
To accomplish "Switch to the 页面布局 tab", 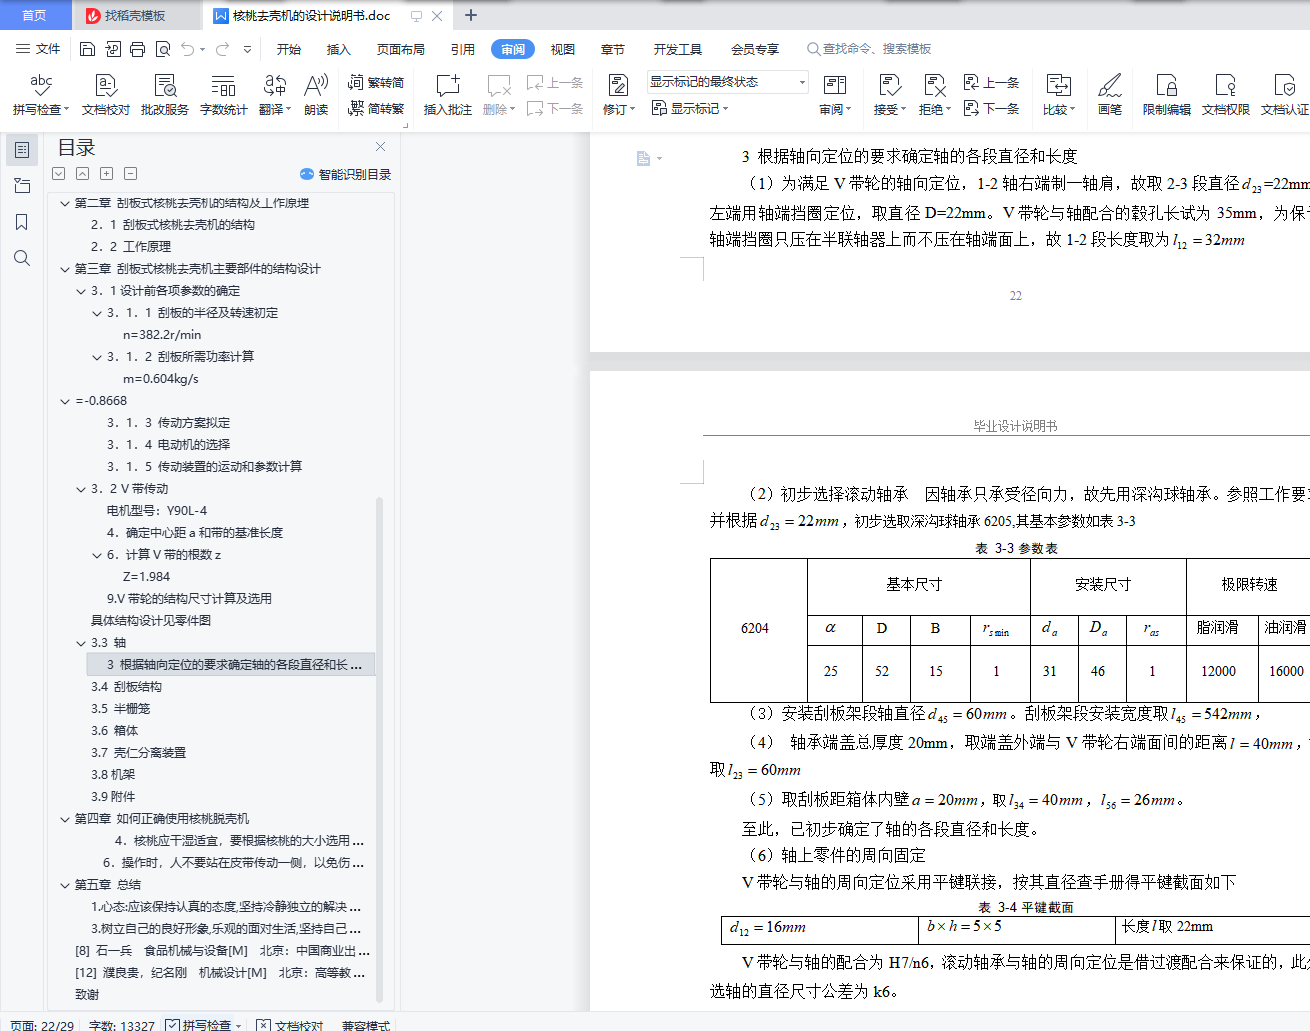I will click(x=400, y=49).
